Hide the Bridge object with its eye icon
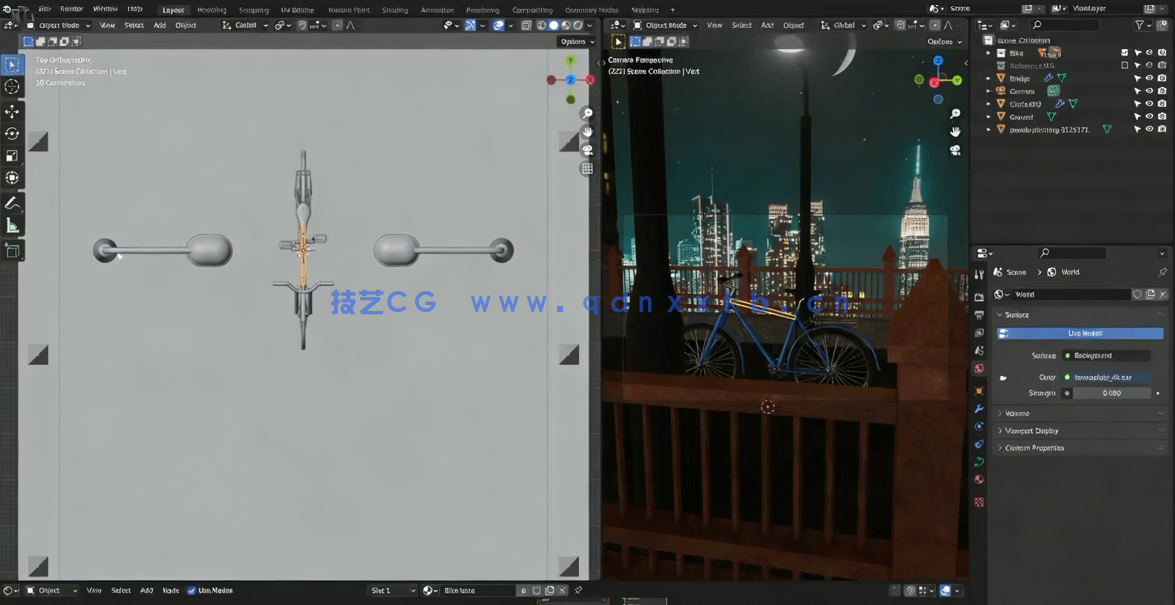 pos(1148,78)
